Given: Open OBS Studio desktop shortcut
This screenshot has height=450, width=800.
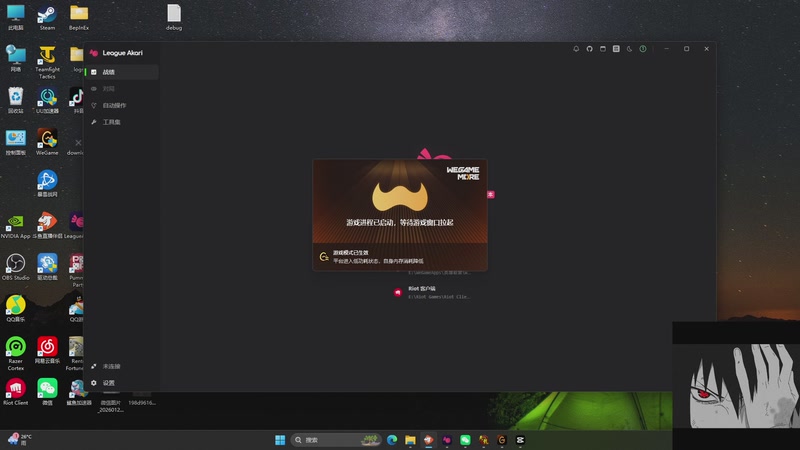Looking at the screenshot, I should click(15, 267).
